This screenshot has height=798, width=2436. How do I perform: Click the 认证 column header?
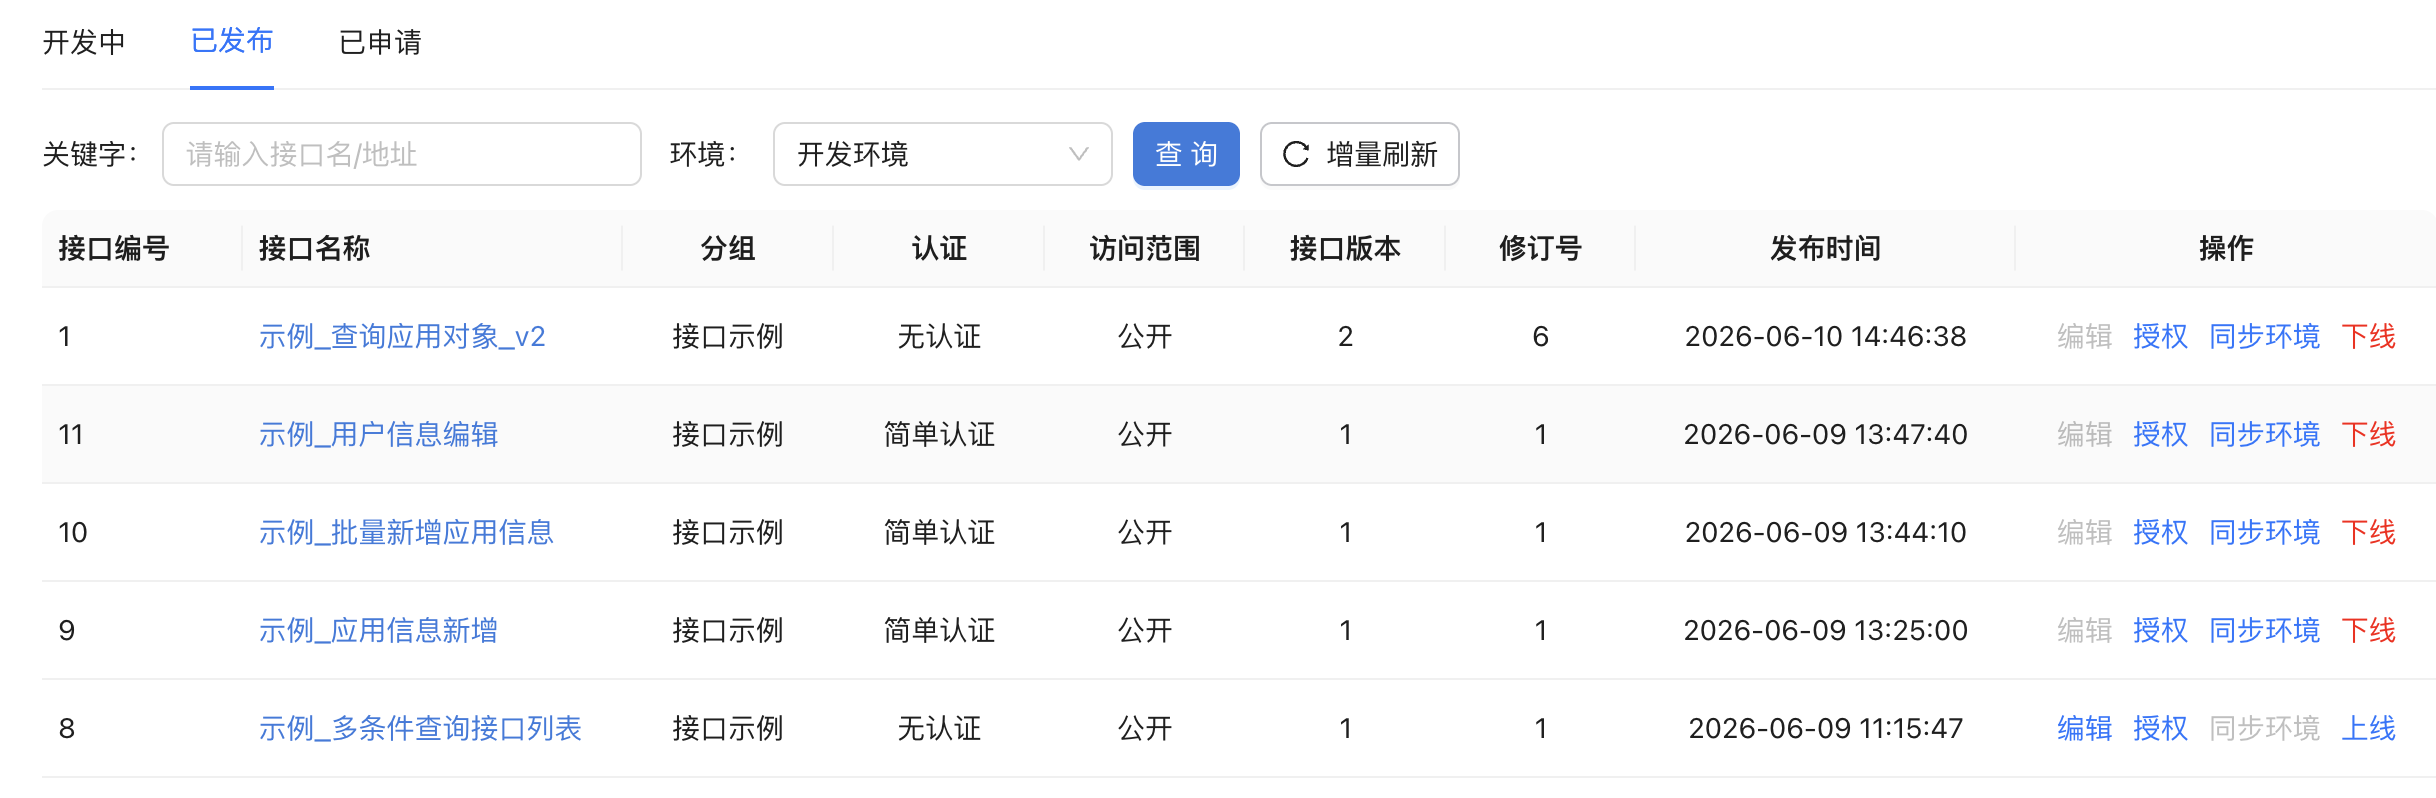point(939,248)
